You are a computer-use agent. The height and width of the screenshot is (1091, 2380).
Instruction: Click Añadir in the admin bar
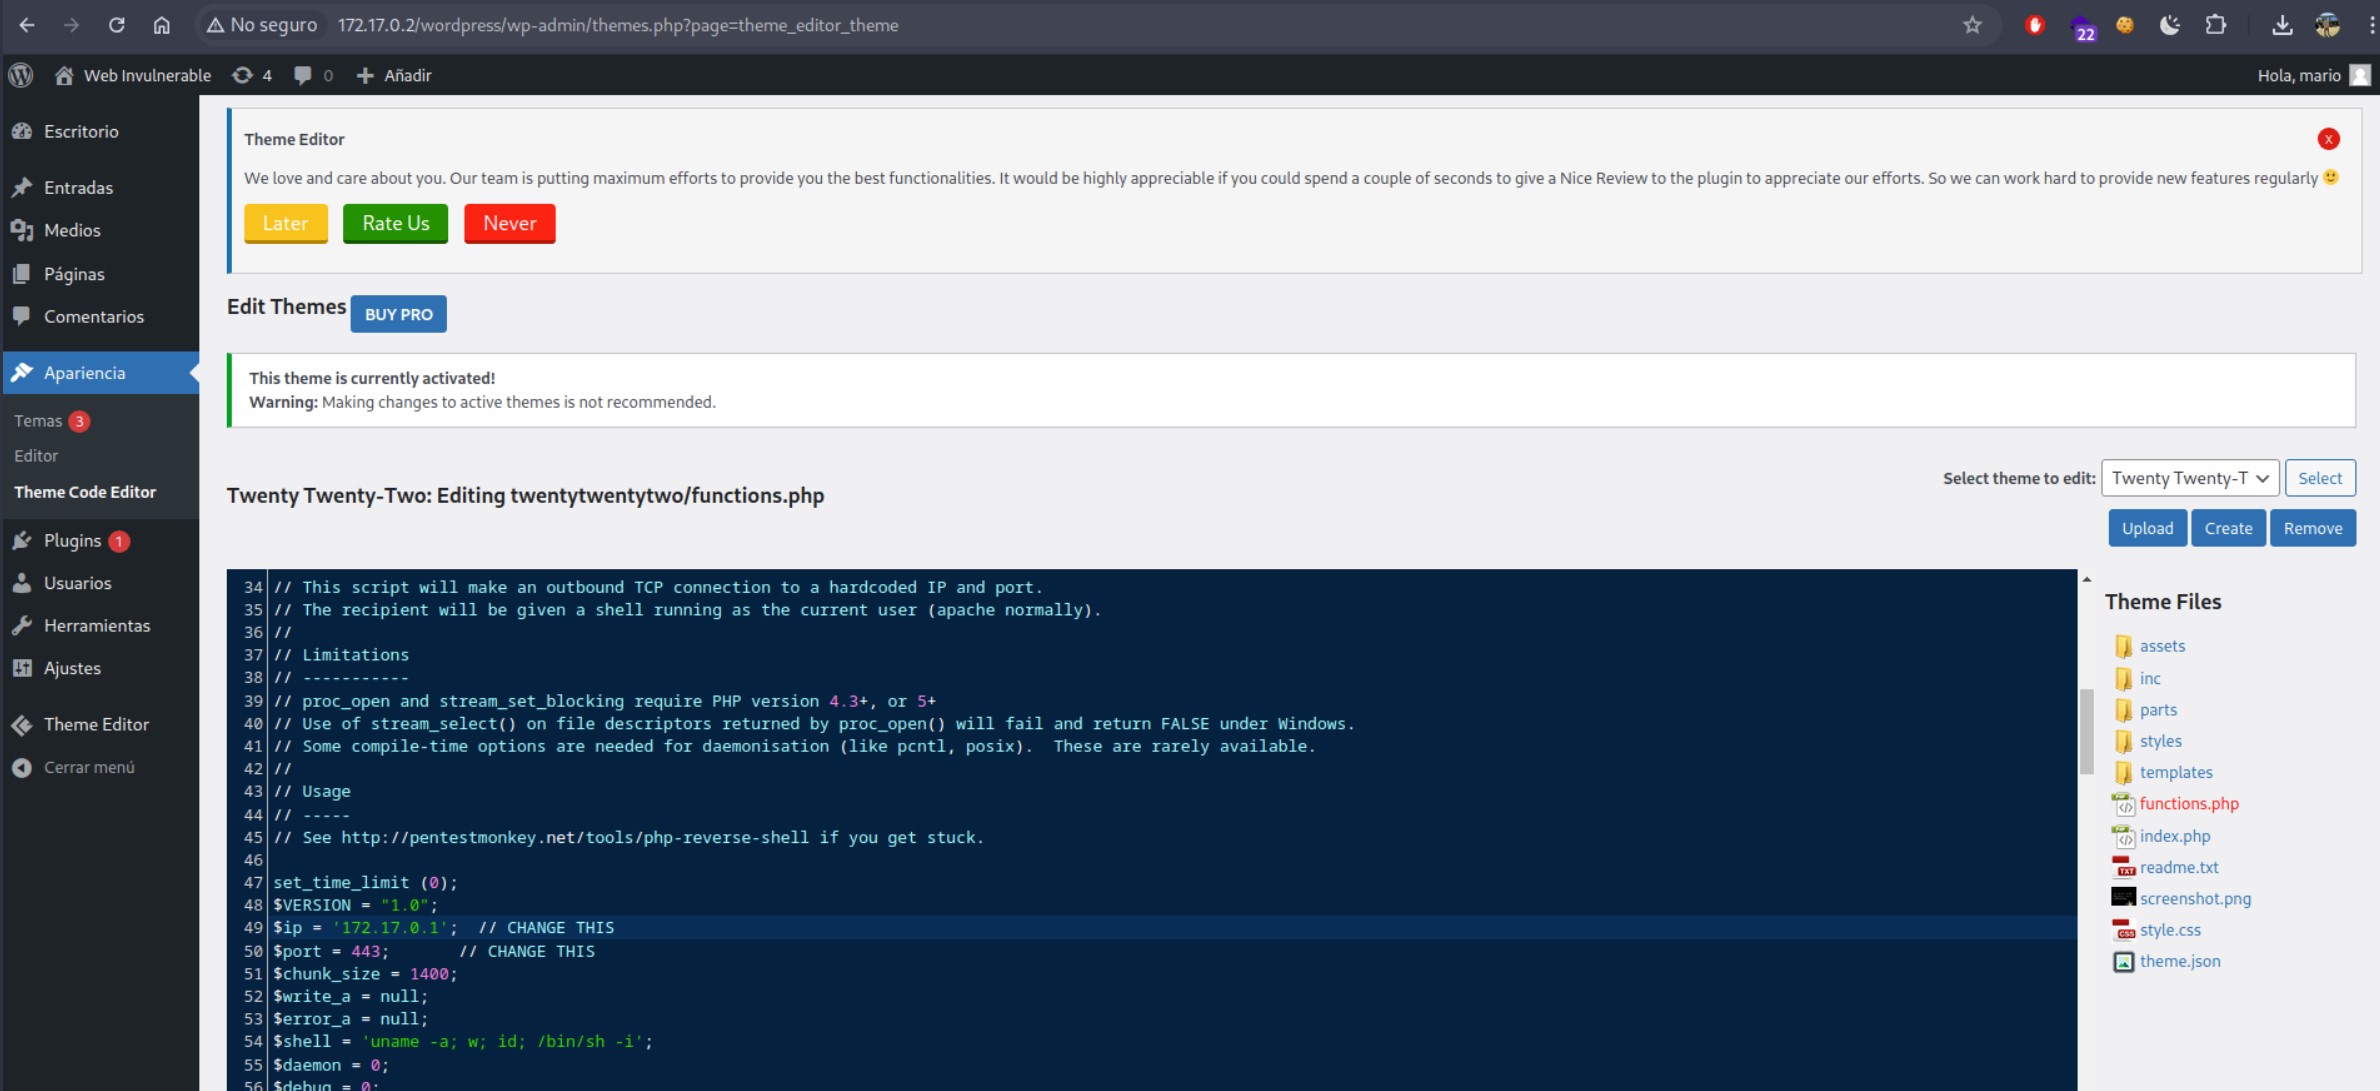394,75
